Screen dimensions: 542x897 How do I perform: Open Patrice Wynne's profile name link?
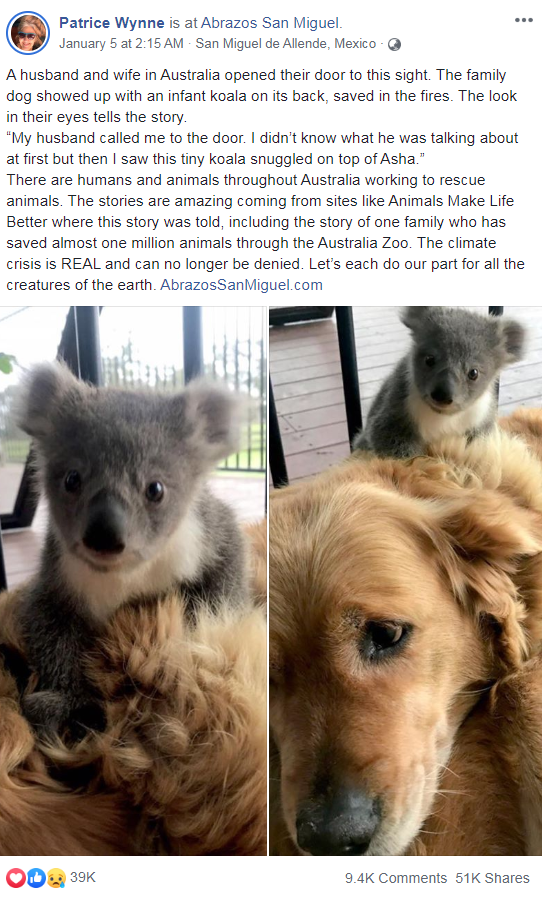[x=112, y=23]
